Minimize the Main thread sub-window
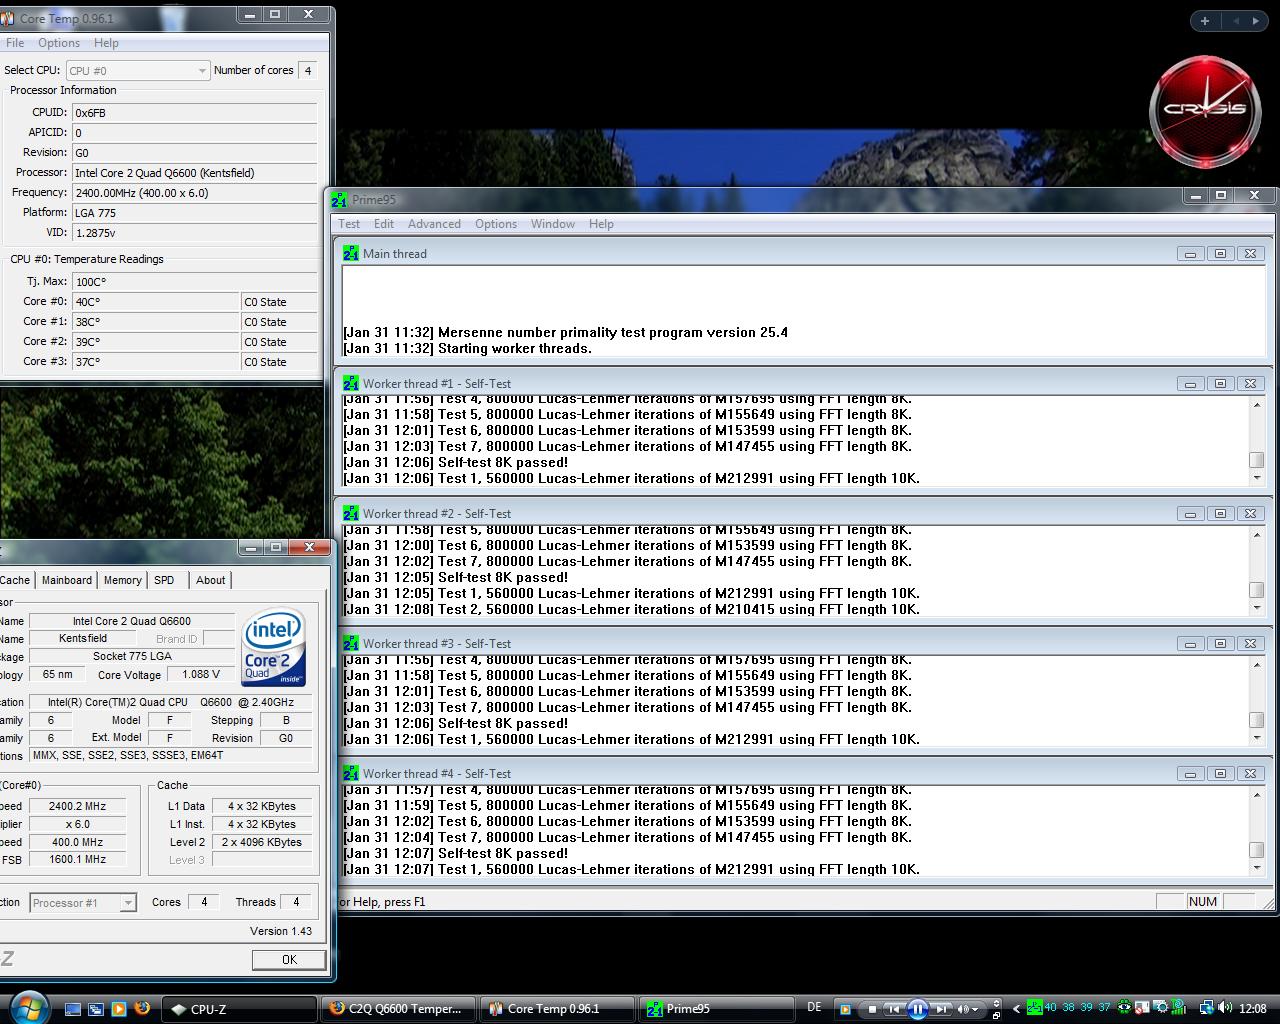This screenshot has width=1280, height=1024. click(x=1190, y=253)
